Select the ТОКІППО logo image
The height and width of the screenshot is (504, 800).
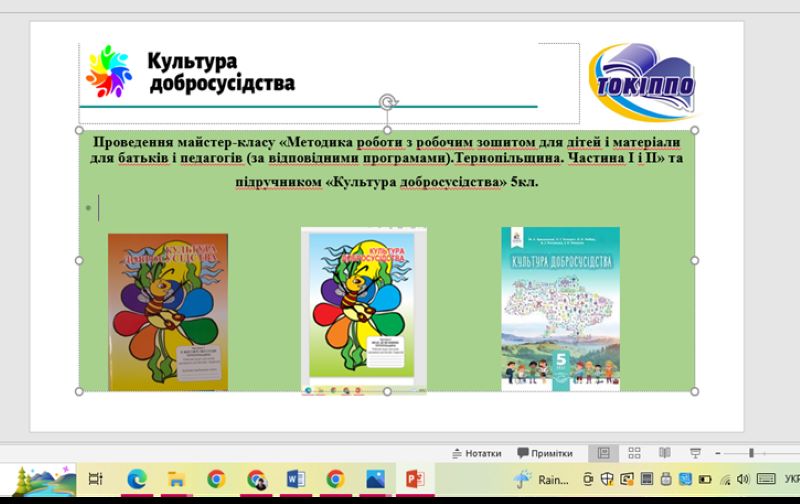pos(642,82)
